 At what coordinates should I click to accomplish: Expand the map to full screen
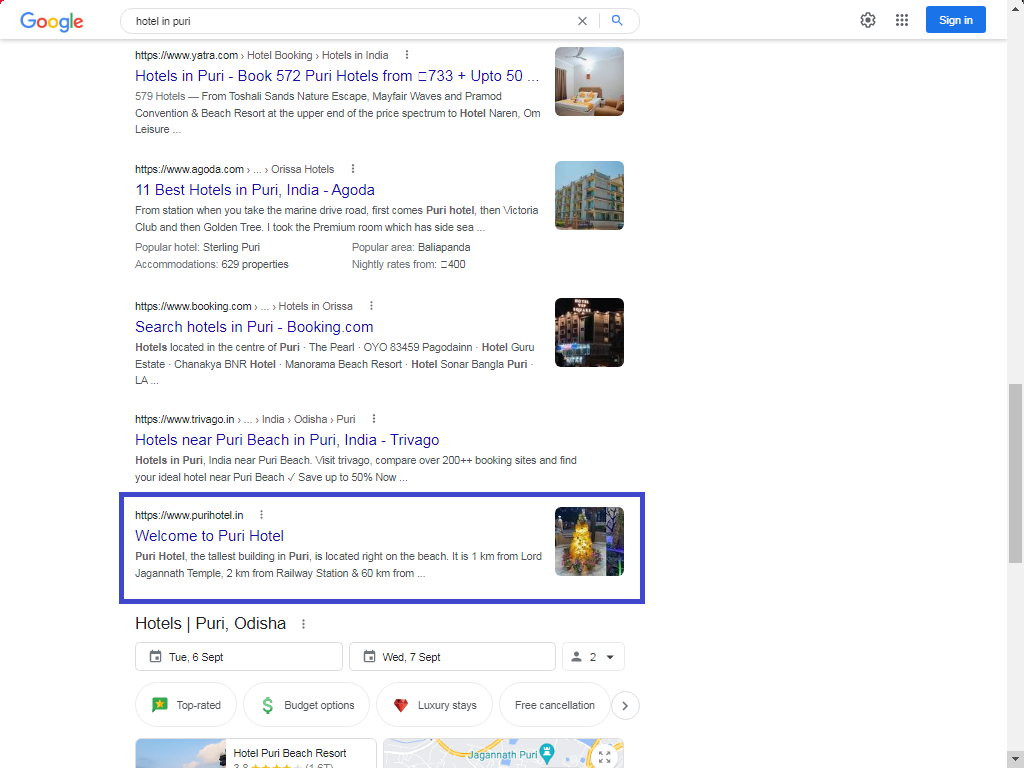(x=605, y=756)
